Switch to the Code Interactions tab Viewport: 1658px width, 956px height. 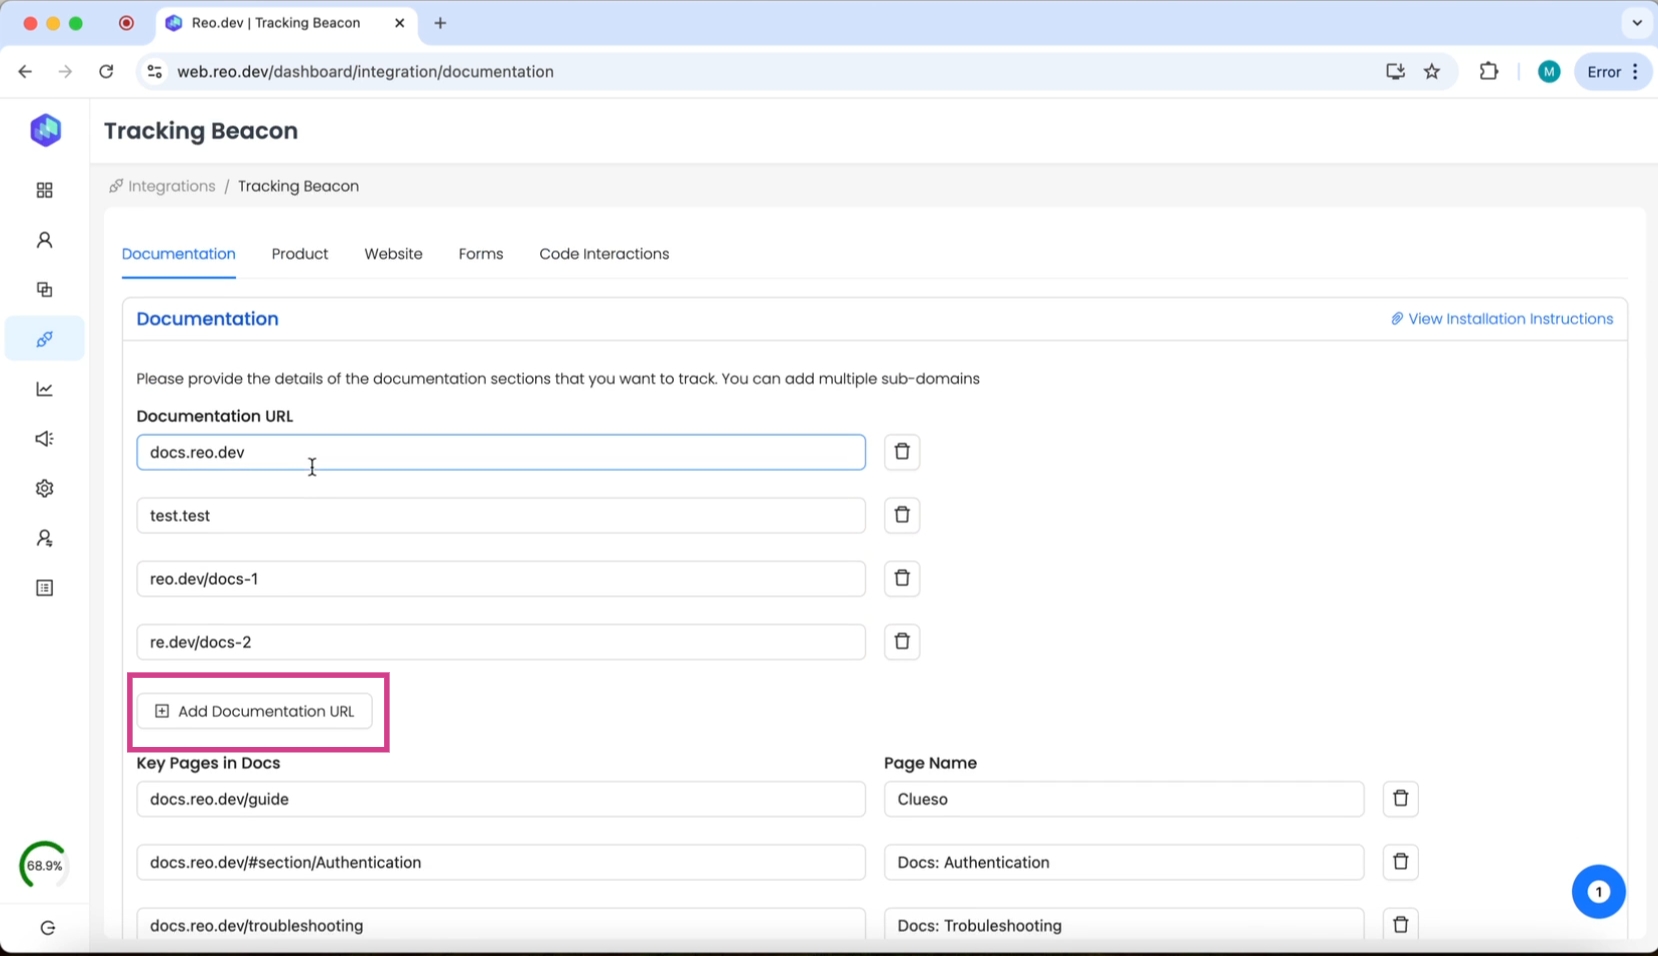point(604,254)
